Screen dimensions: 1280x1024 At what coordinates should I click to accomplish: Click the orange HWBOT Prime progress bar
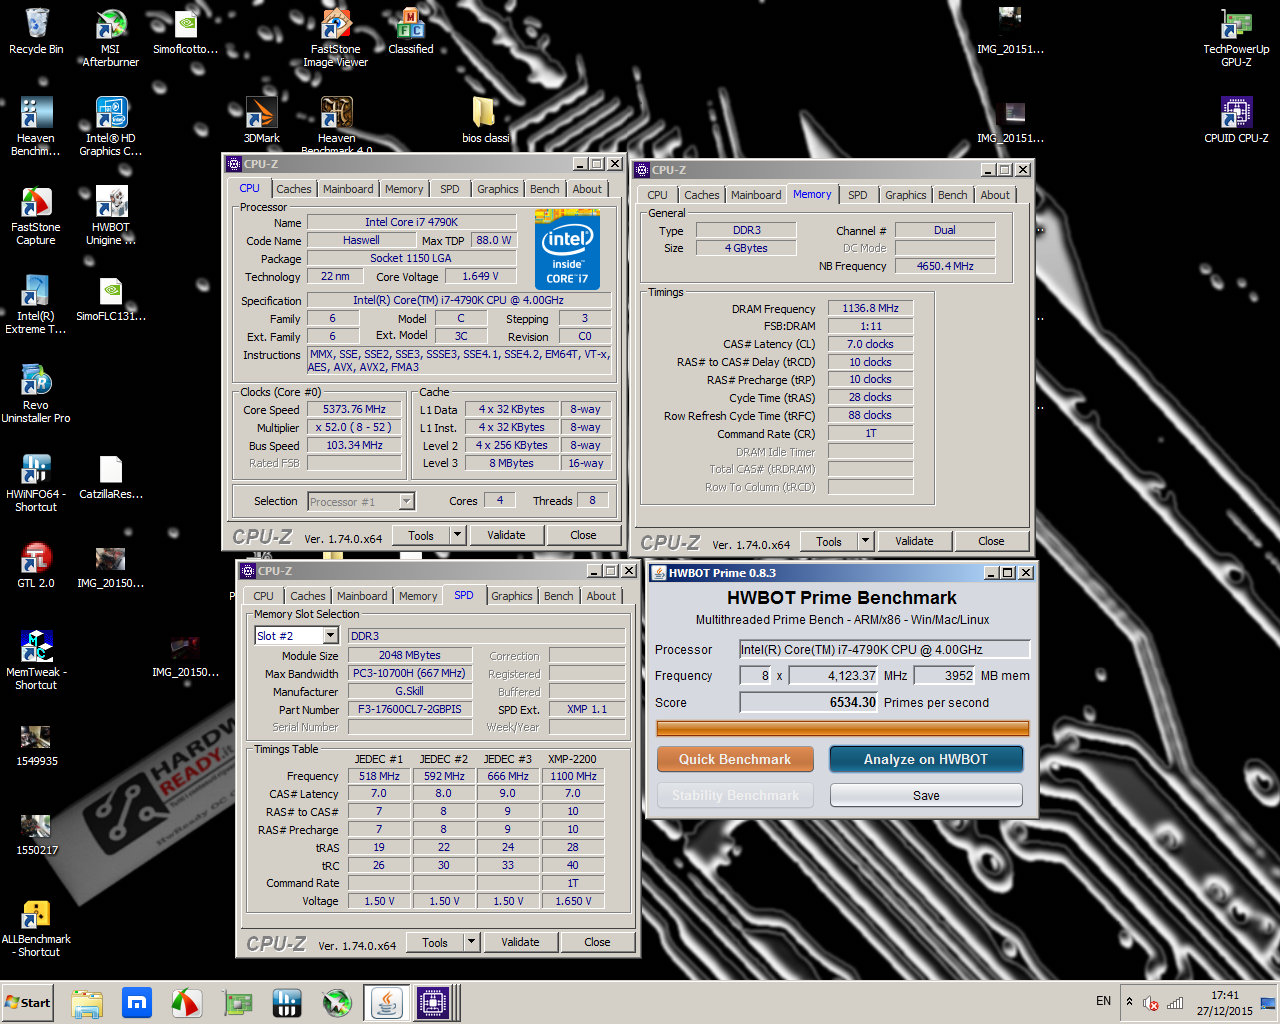[842, 729]
